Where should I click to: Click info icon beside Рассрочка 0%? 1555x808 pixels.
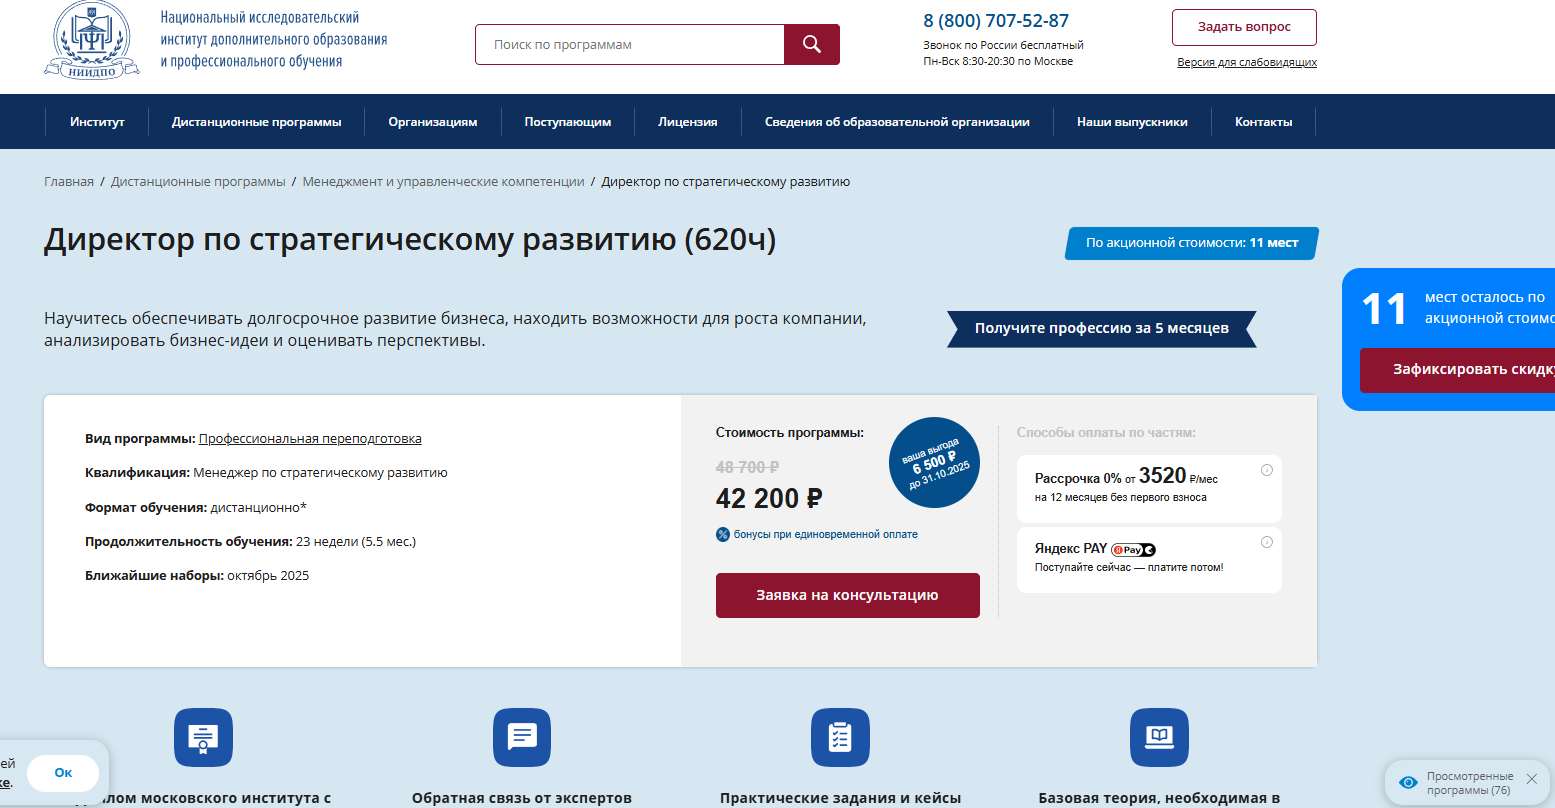[x=1266, y=470]
